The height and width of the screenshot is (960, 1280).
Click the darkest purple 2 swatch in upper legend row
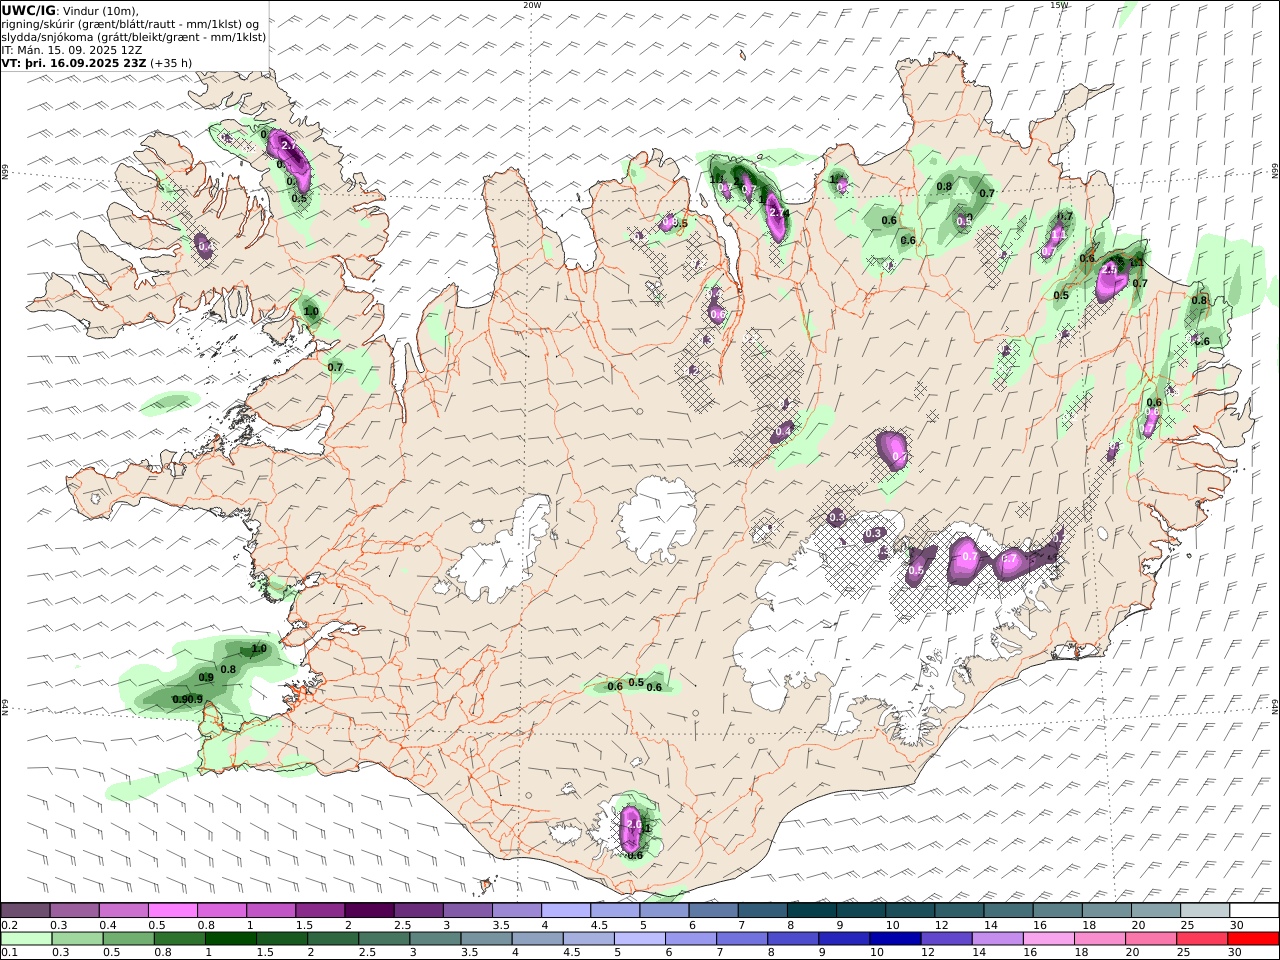tap(368, 910)
